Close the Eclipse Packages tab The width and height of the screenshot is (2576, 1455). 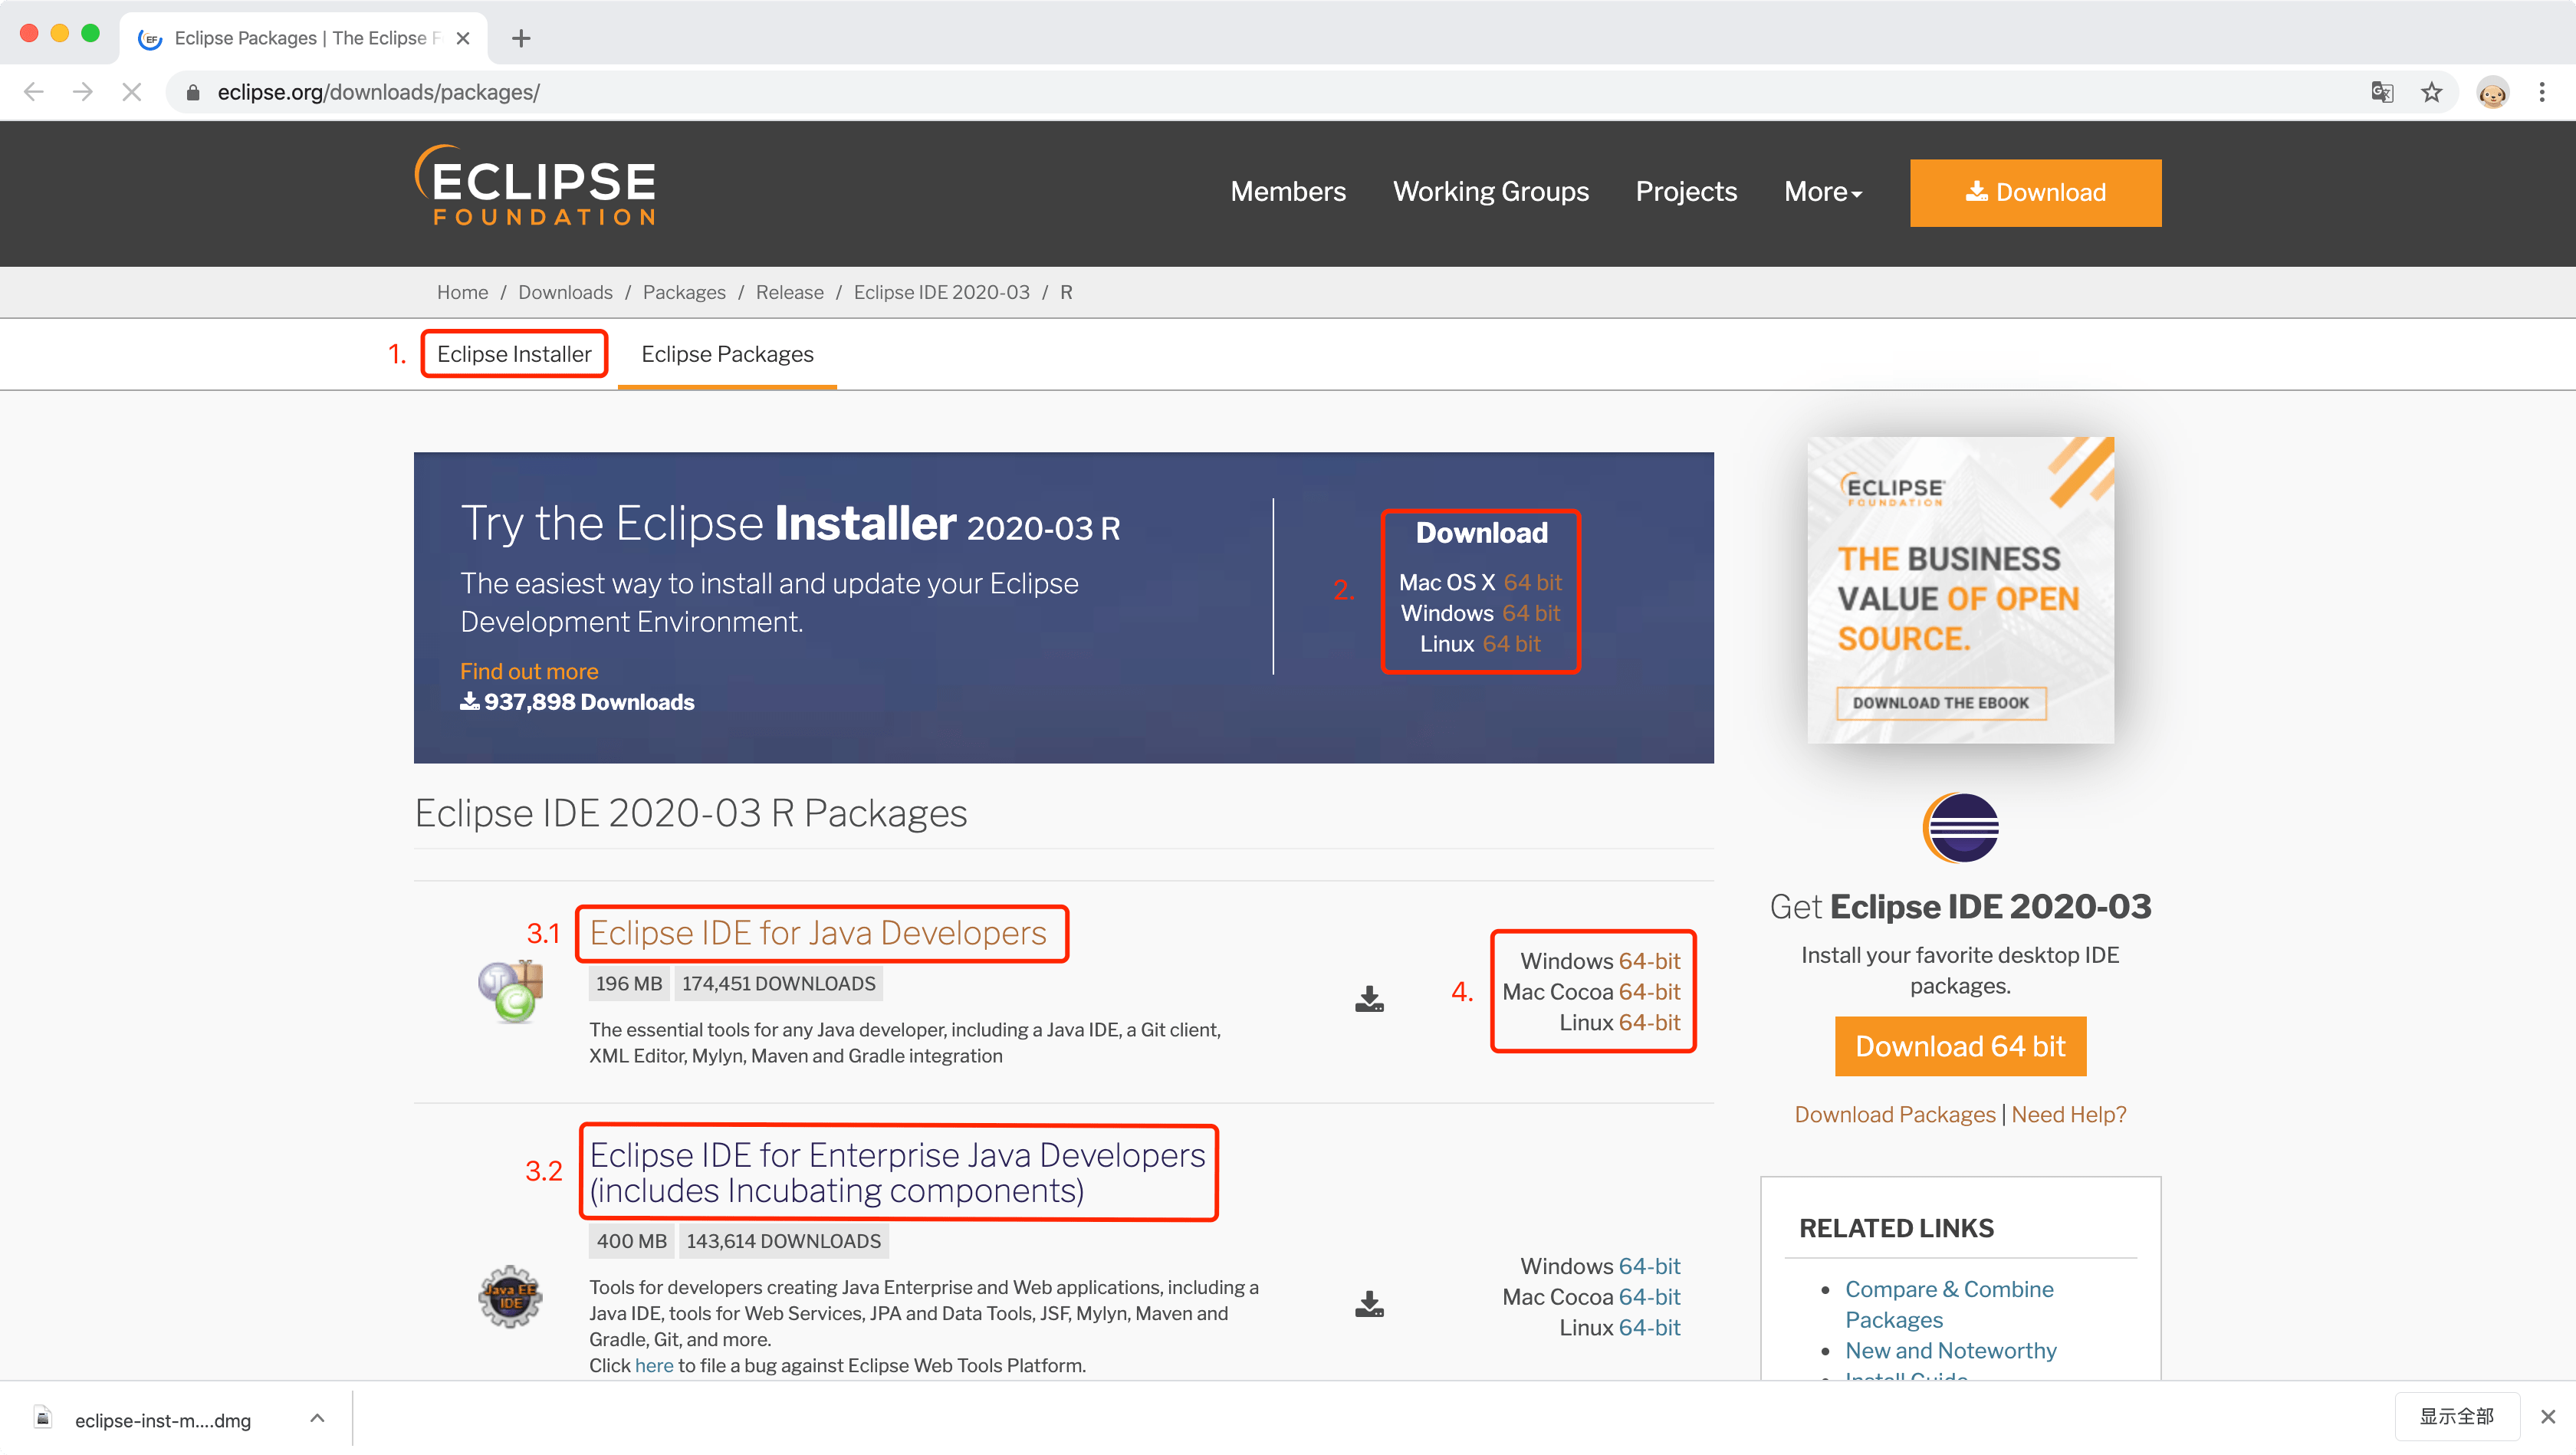coord(462,38)
